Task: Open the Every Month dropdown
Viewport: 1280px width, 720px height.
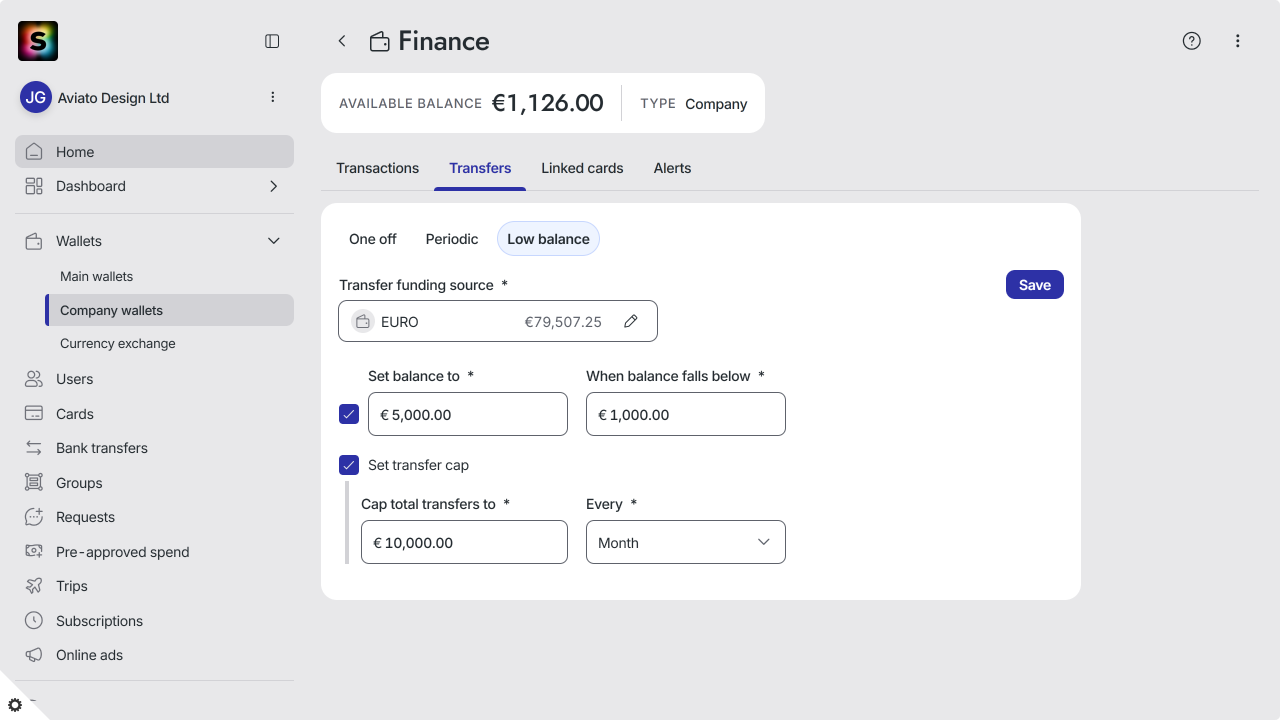Action: coord(686,542)
